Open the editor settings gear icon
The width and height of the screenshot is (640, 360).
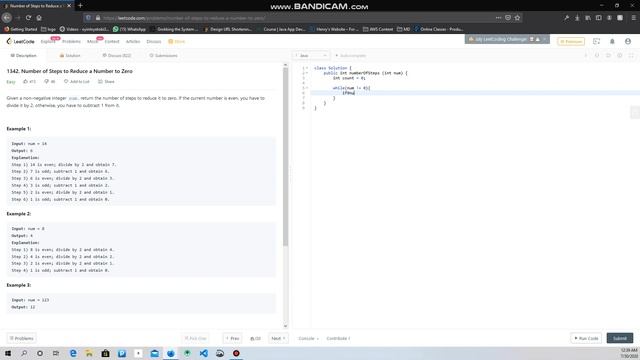[620, 56]
